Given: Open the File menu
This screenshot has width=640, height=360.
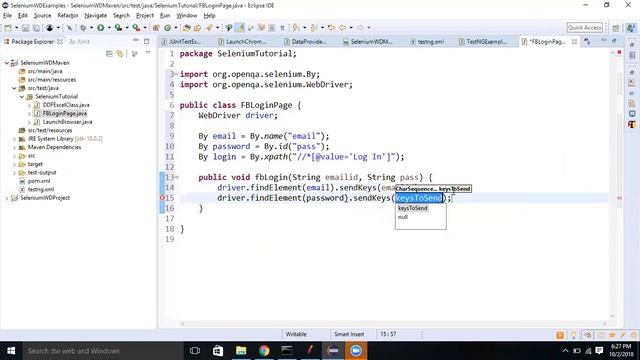Looking at the screenshot, I should (7, 16).
